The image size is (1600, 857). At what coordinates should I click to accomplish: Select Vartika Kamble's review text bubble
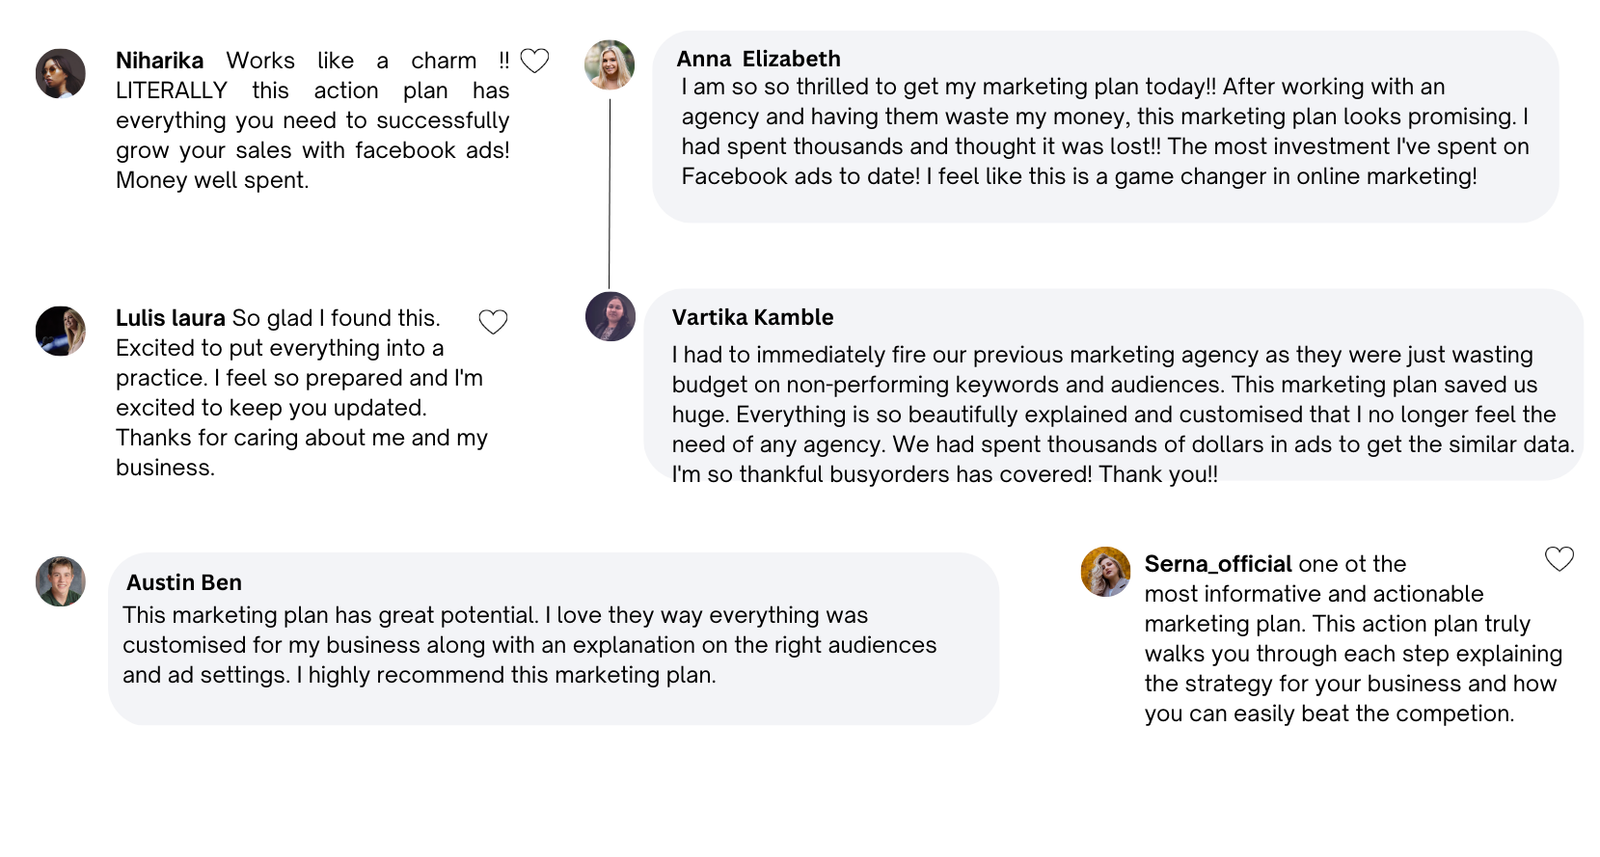[x=1113, y=386]
